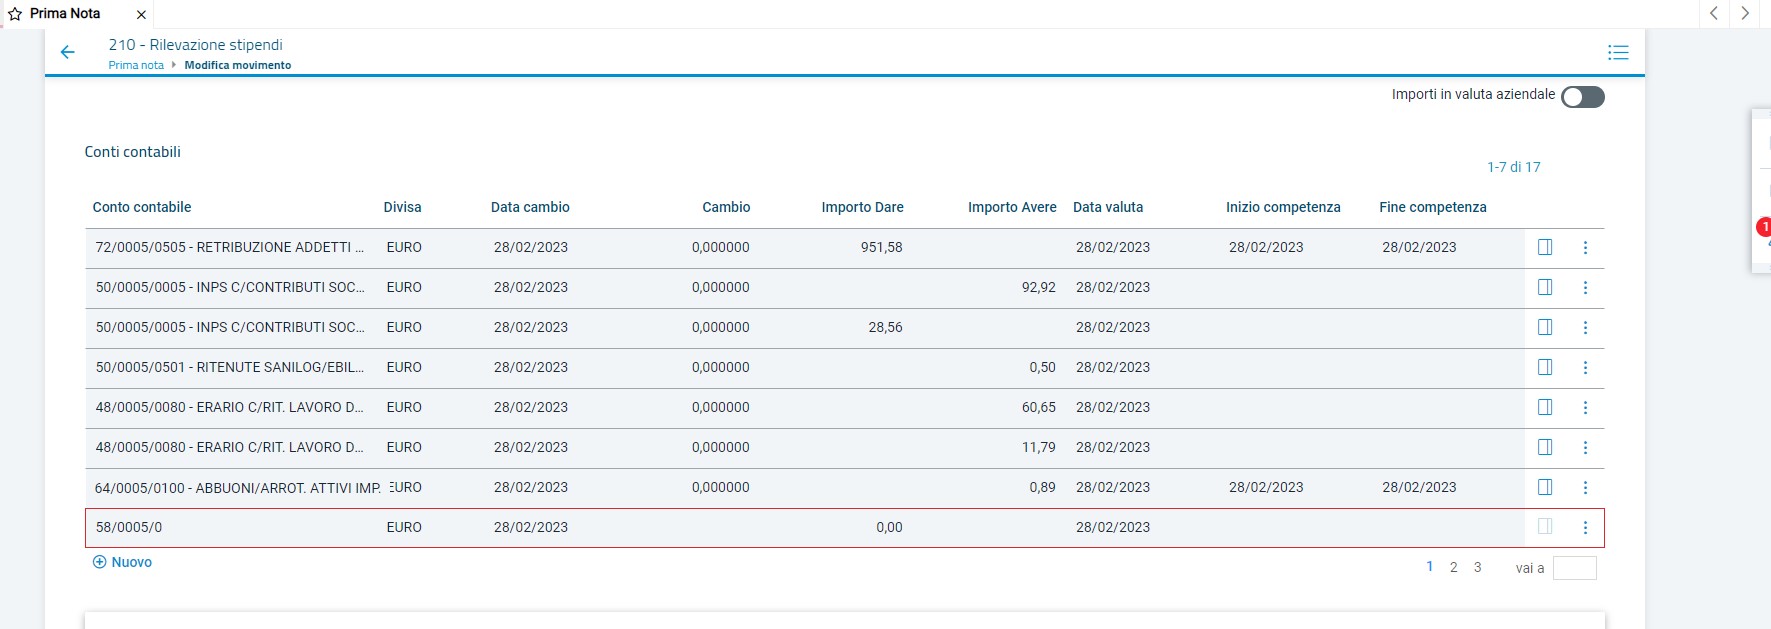This screenshot has width=1771, height=629.
Task: Open detail panel icon for RITENUTE SANILOG row
Action: coord(1544,367)
